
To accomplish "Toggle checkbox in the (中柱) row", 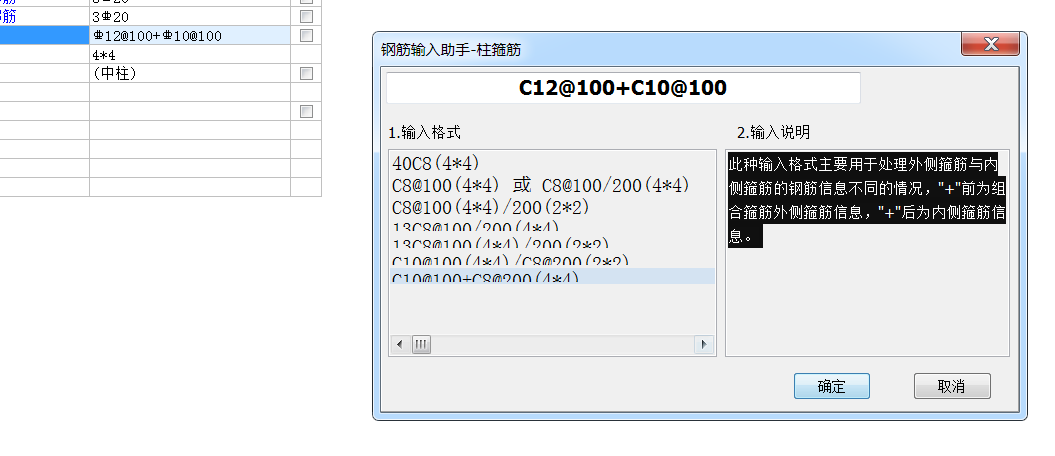I will tap(306, 73).
